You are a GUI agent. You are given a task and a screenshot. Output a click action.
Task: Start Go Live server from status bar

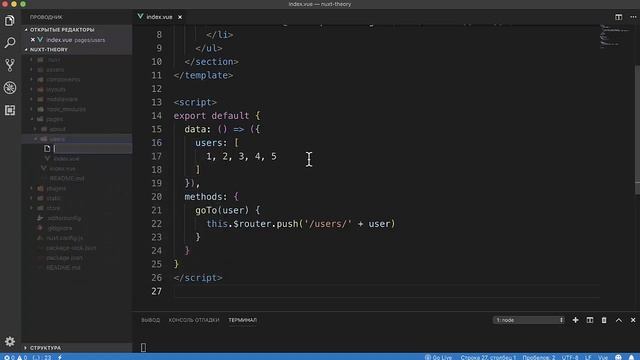point(438,357)
